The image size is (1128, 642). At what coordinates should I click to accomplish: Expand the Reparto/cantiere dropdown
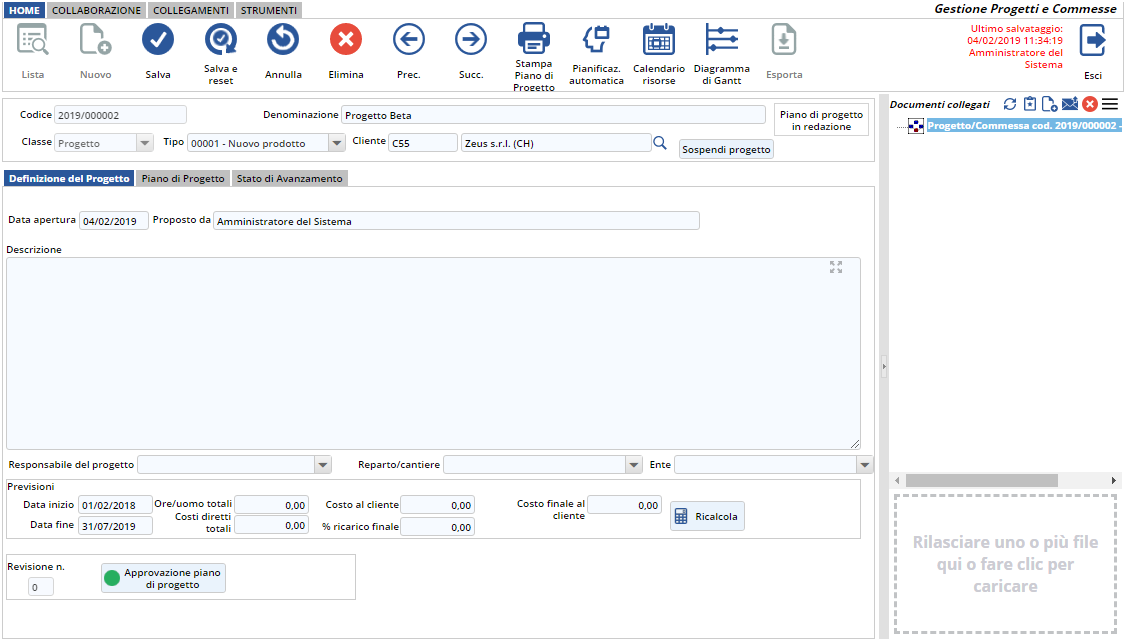633,465
